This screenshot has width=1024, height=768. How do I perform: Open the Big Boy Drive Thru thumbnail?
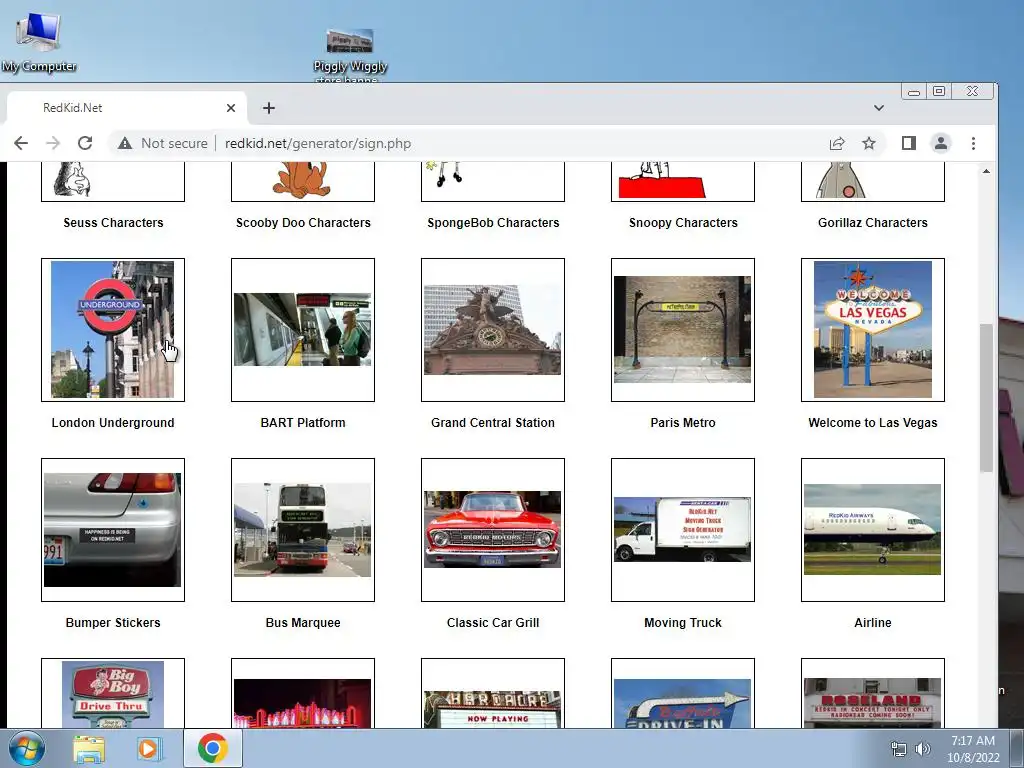pos(113,694)
